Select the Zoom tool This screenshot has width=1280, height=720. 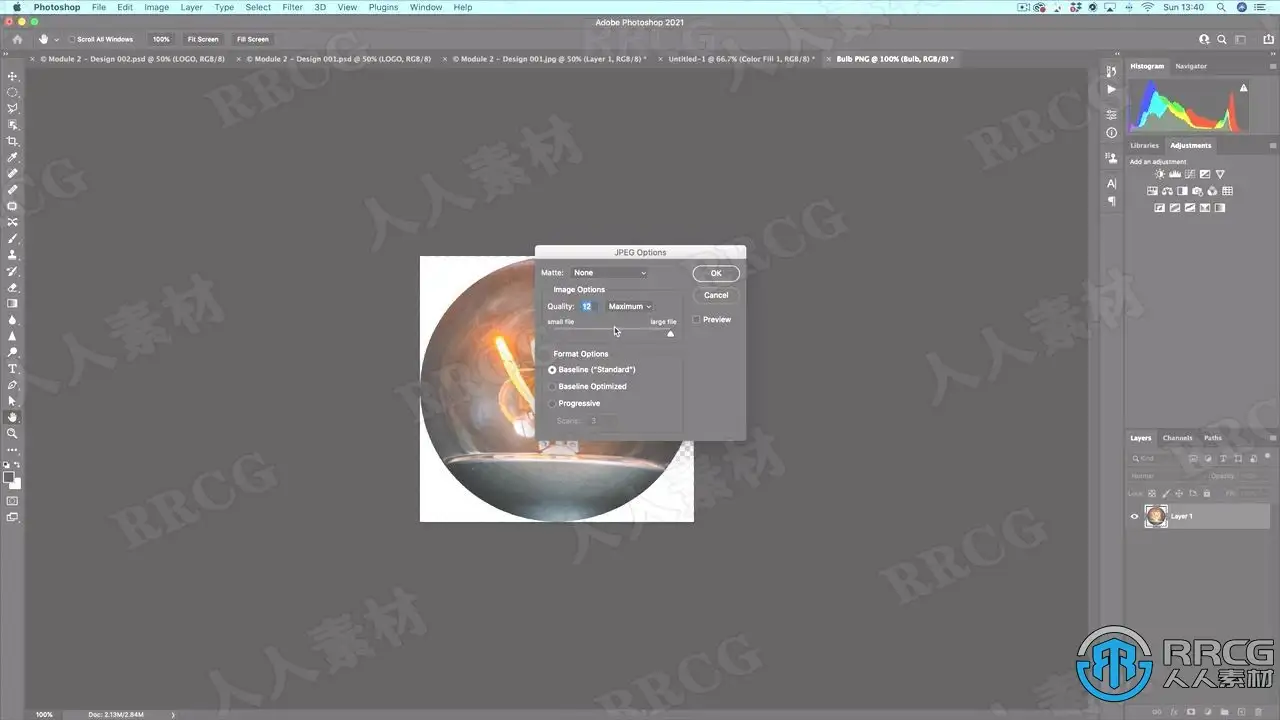(x=13, y=433)
